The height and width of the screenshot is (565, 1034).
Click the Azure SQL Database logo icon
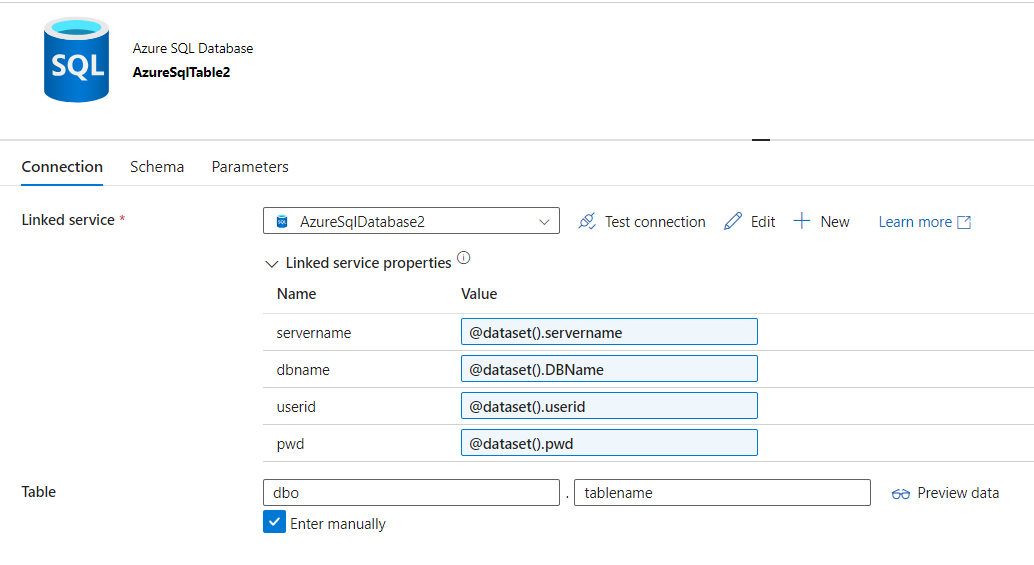pyautogui.click(x=76, y=60)
